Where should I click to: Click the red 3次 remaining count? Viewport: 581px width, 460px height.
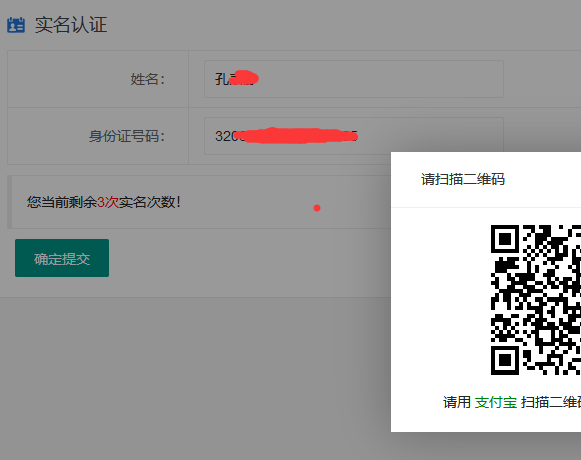(108, 202)
